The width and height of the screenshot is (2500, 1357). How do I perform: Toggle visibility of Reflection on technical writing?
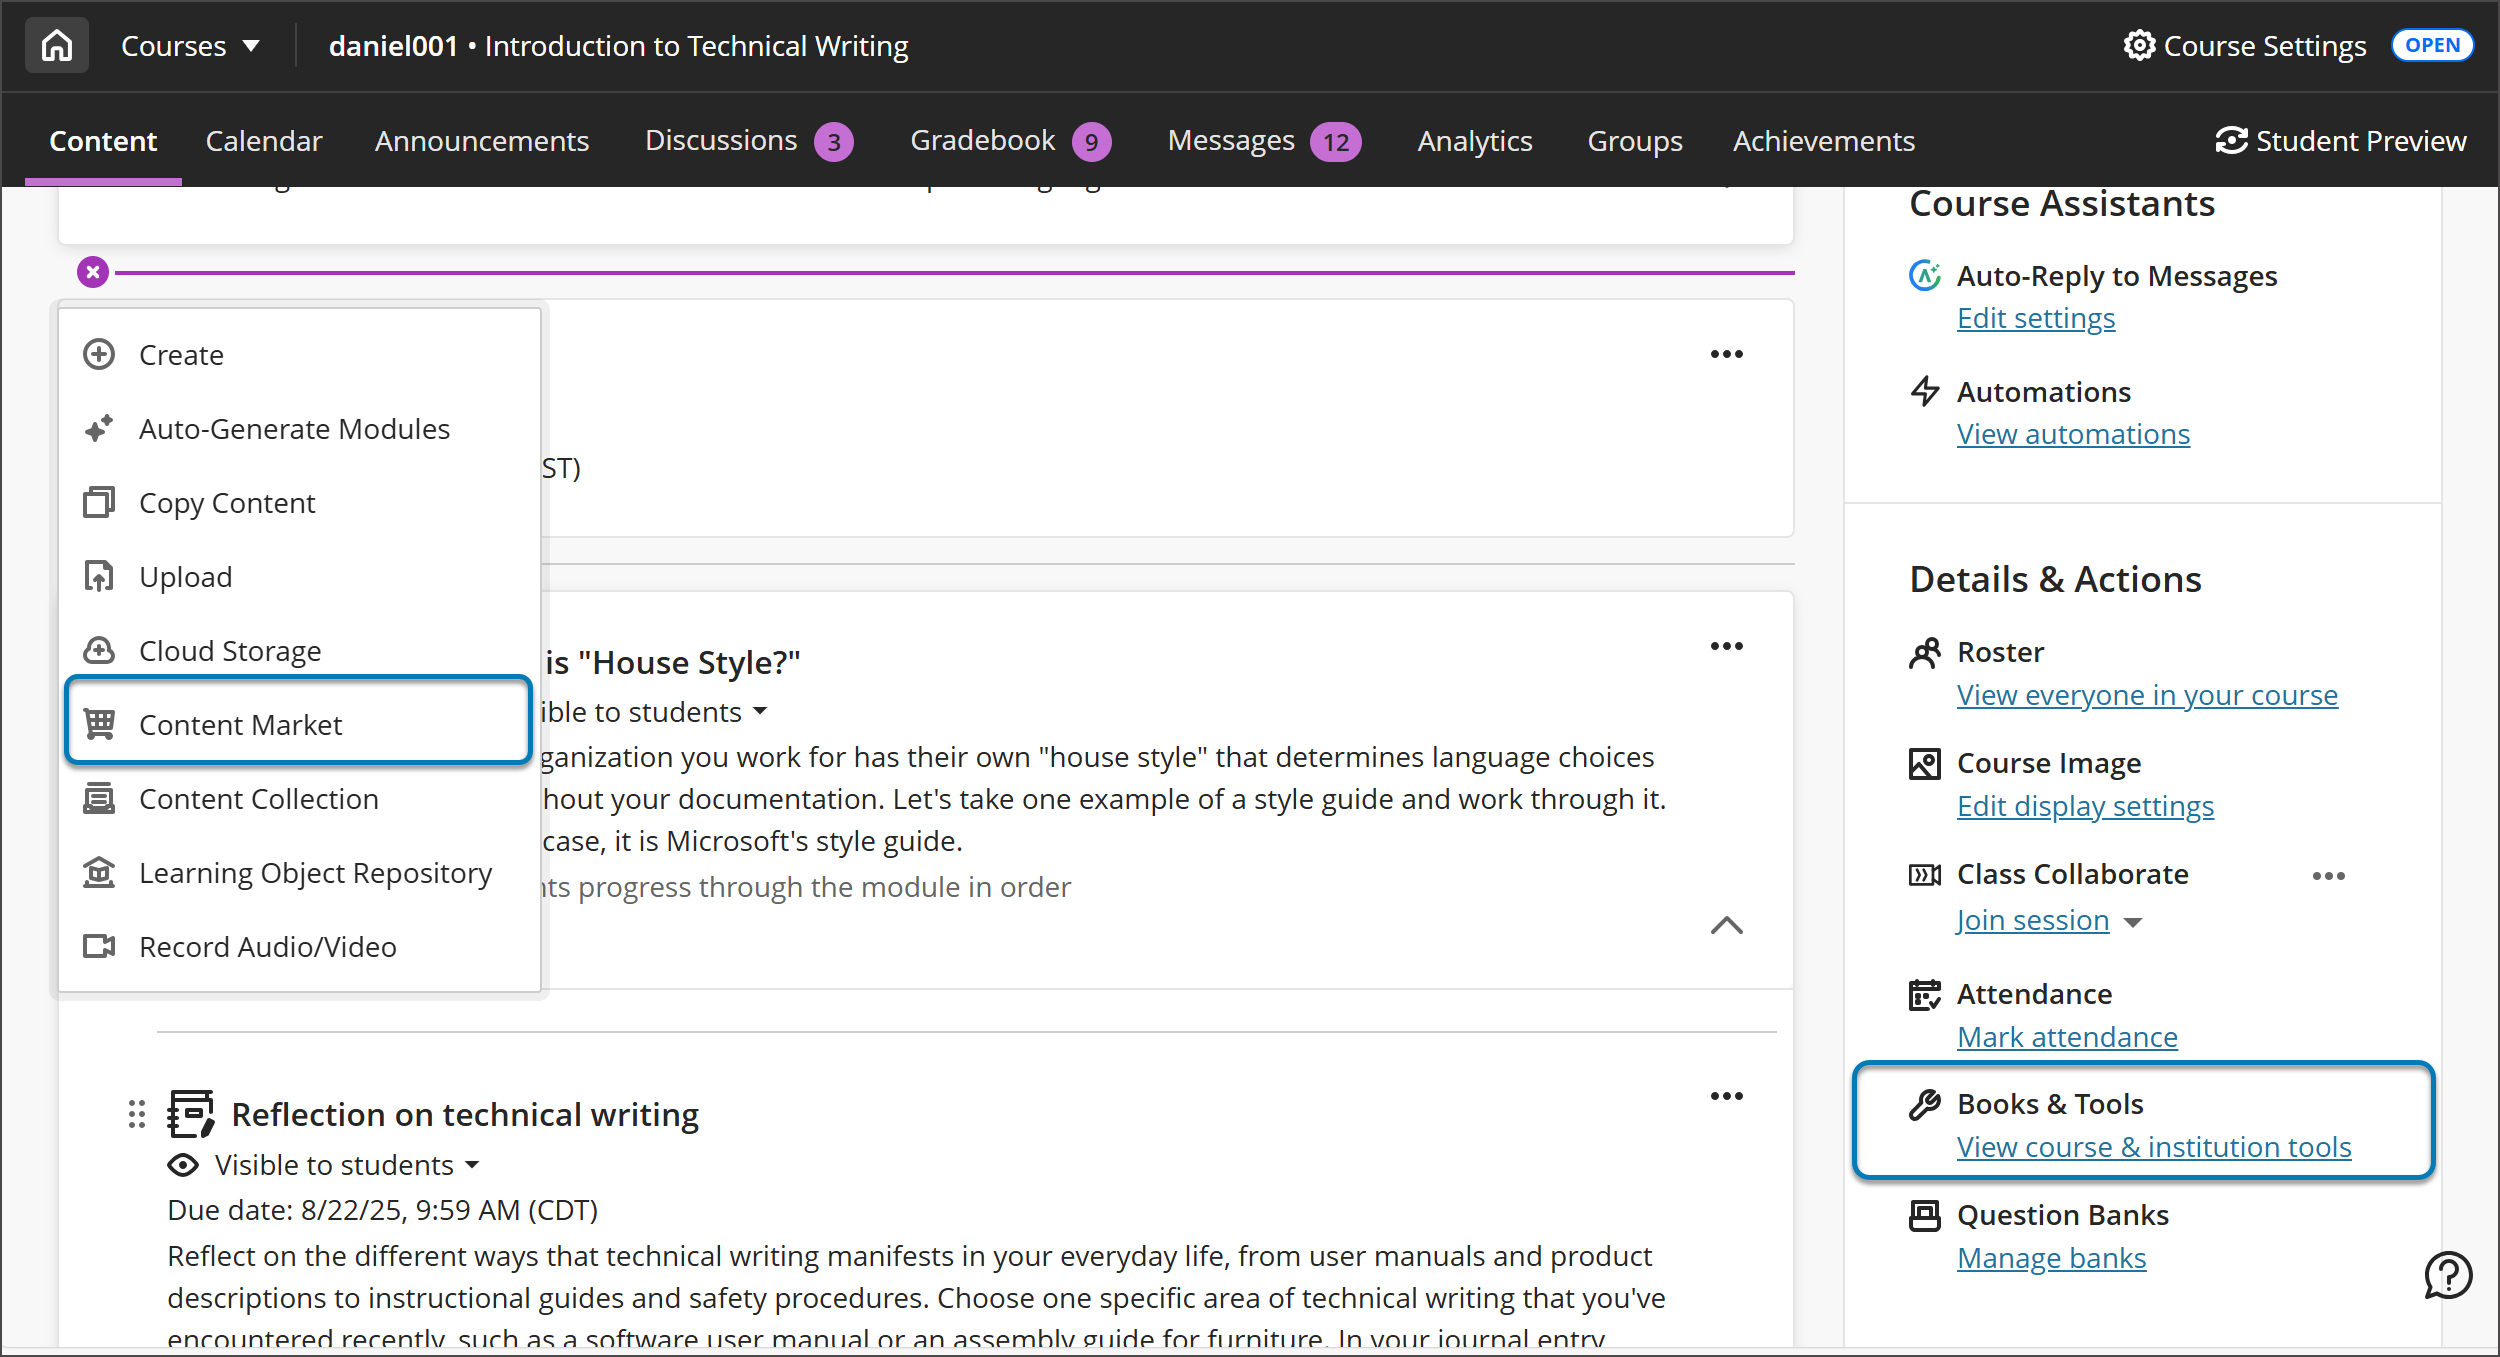pos(324,1164)
